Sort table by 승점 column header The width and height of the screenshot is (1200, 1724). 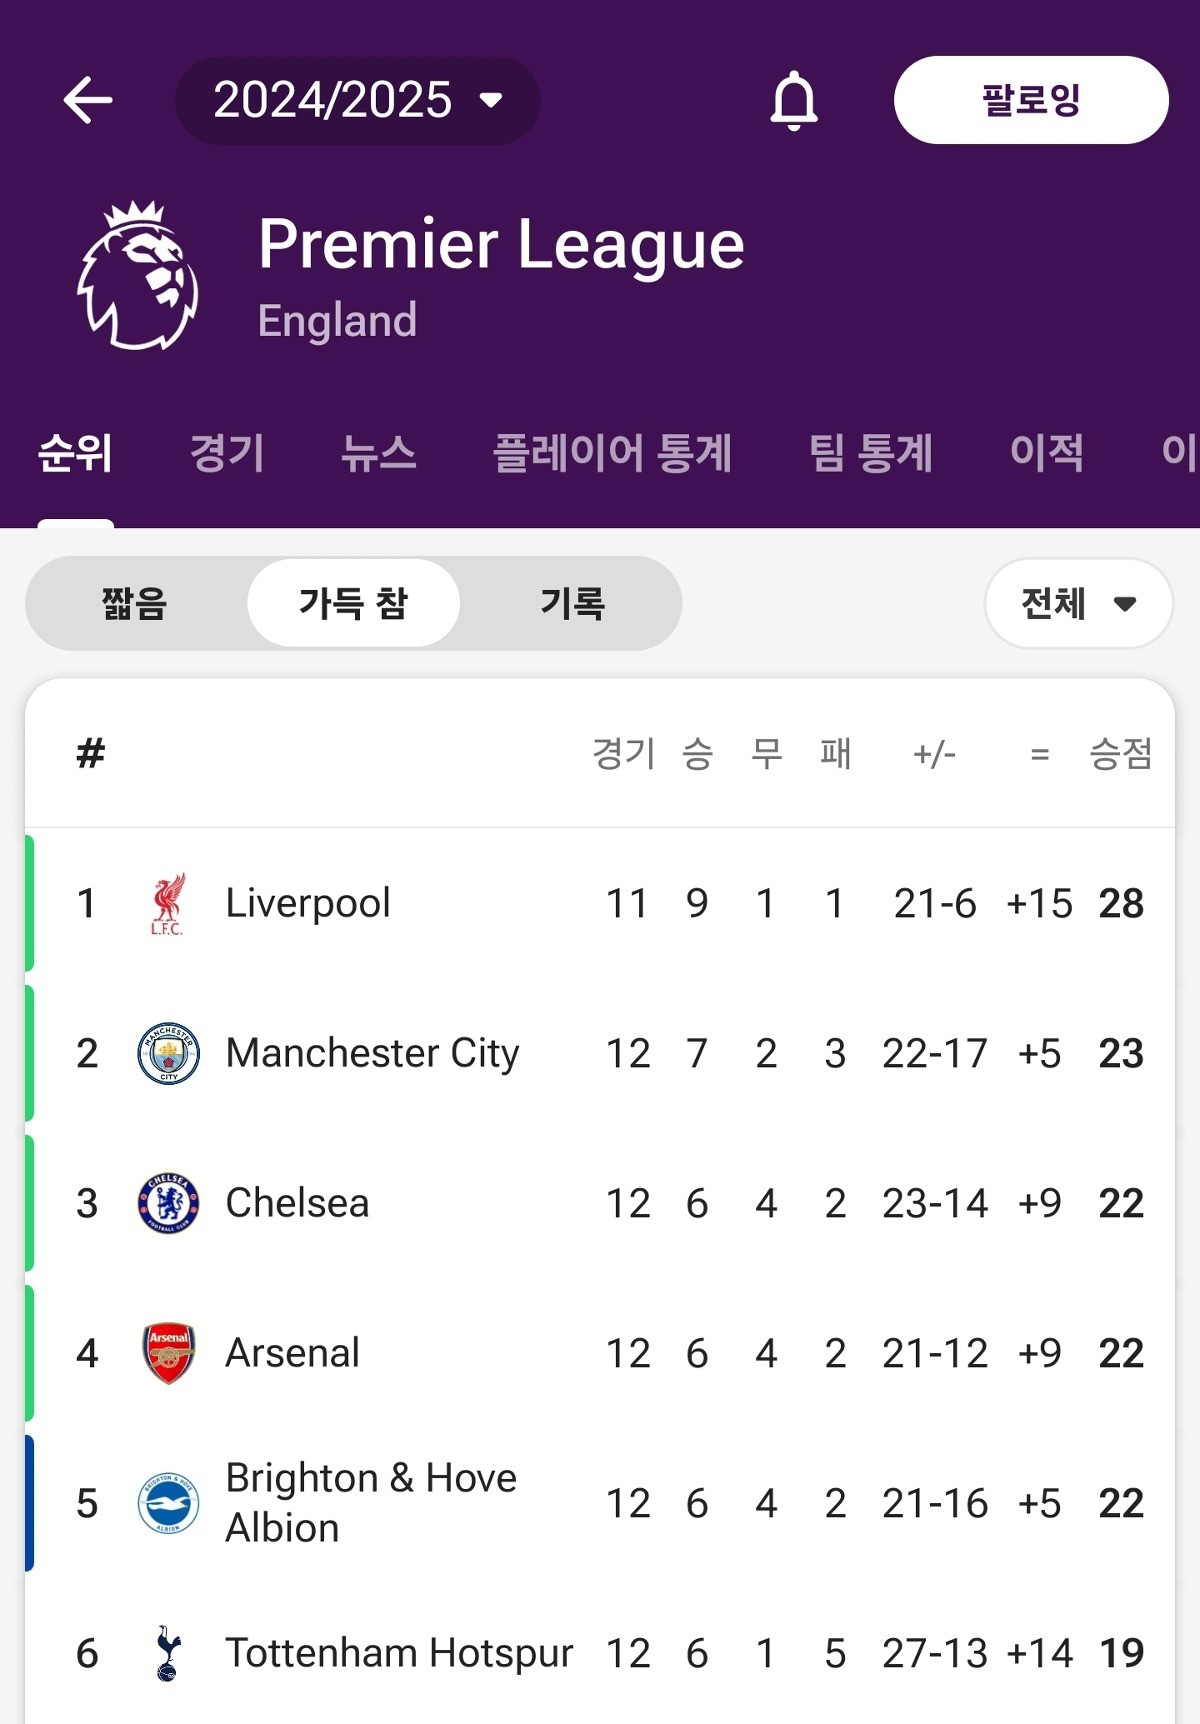click(1120, 753)
